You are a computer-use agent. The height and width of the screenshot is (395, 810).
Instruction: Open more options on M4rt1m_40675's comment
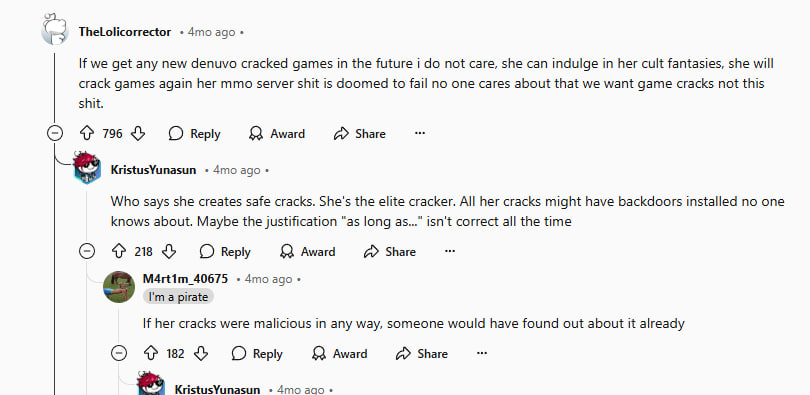(482, 354)
